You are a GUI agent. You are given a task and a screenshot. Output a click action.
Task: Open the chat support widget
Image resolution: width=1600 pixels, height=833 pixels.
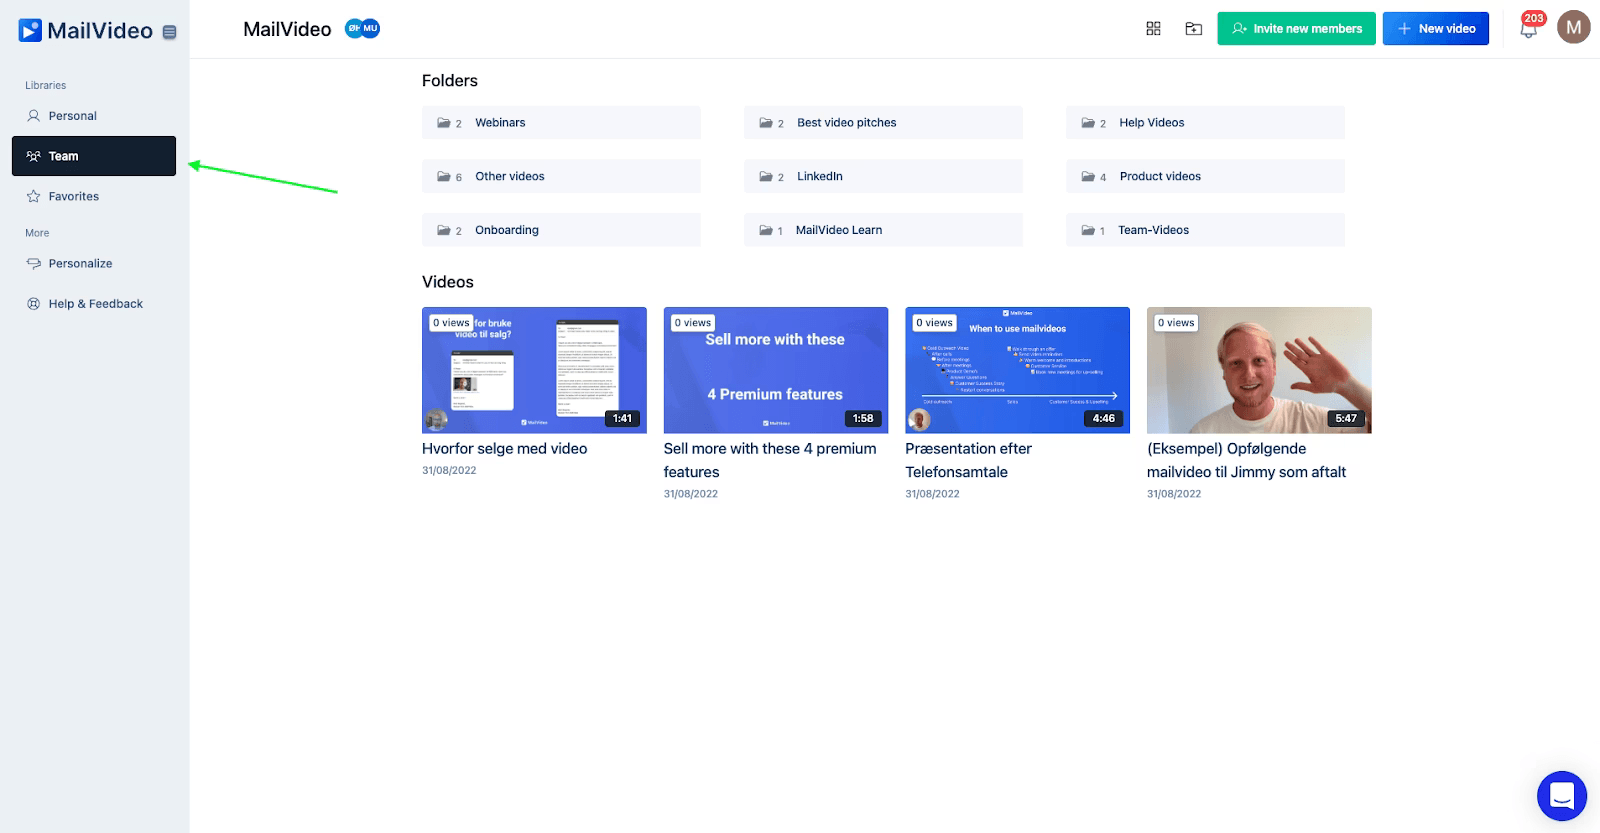pyautogui.click(x=1561, y=796)
